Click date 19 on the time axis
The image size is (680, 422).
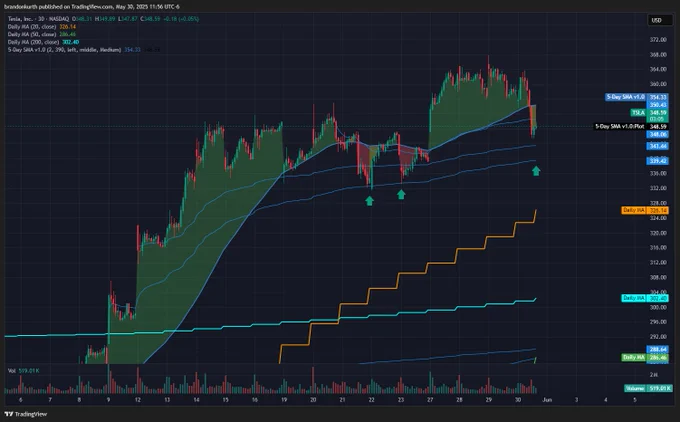click(x=284, y=400)
